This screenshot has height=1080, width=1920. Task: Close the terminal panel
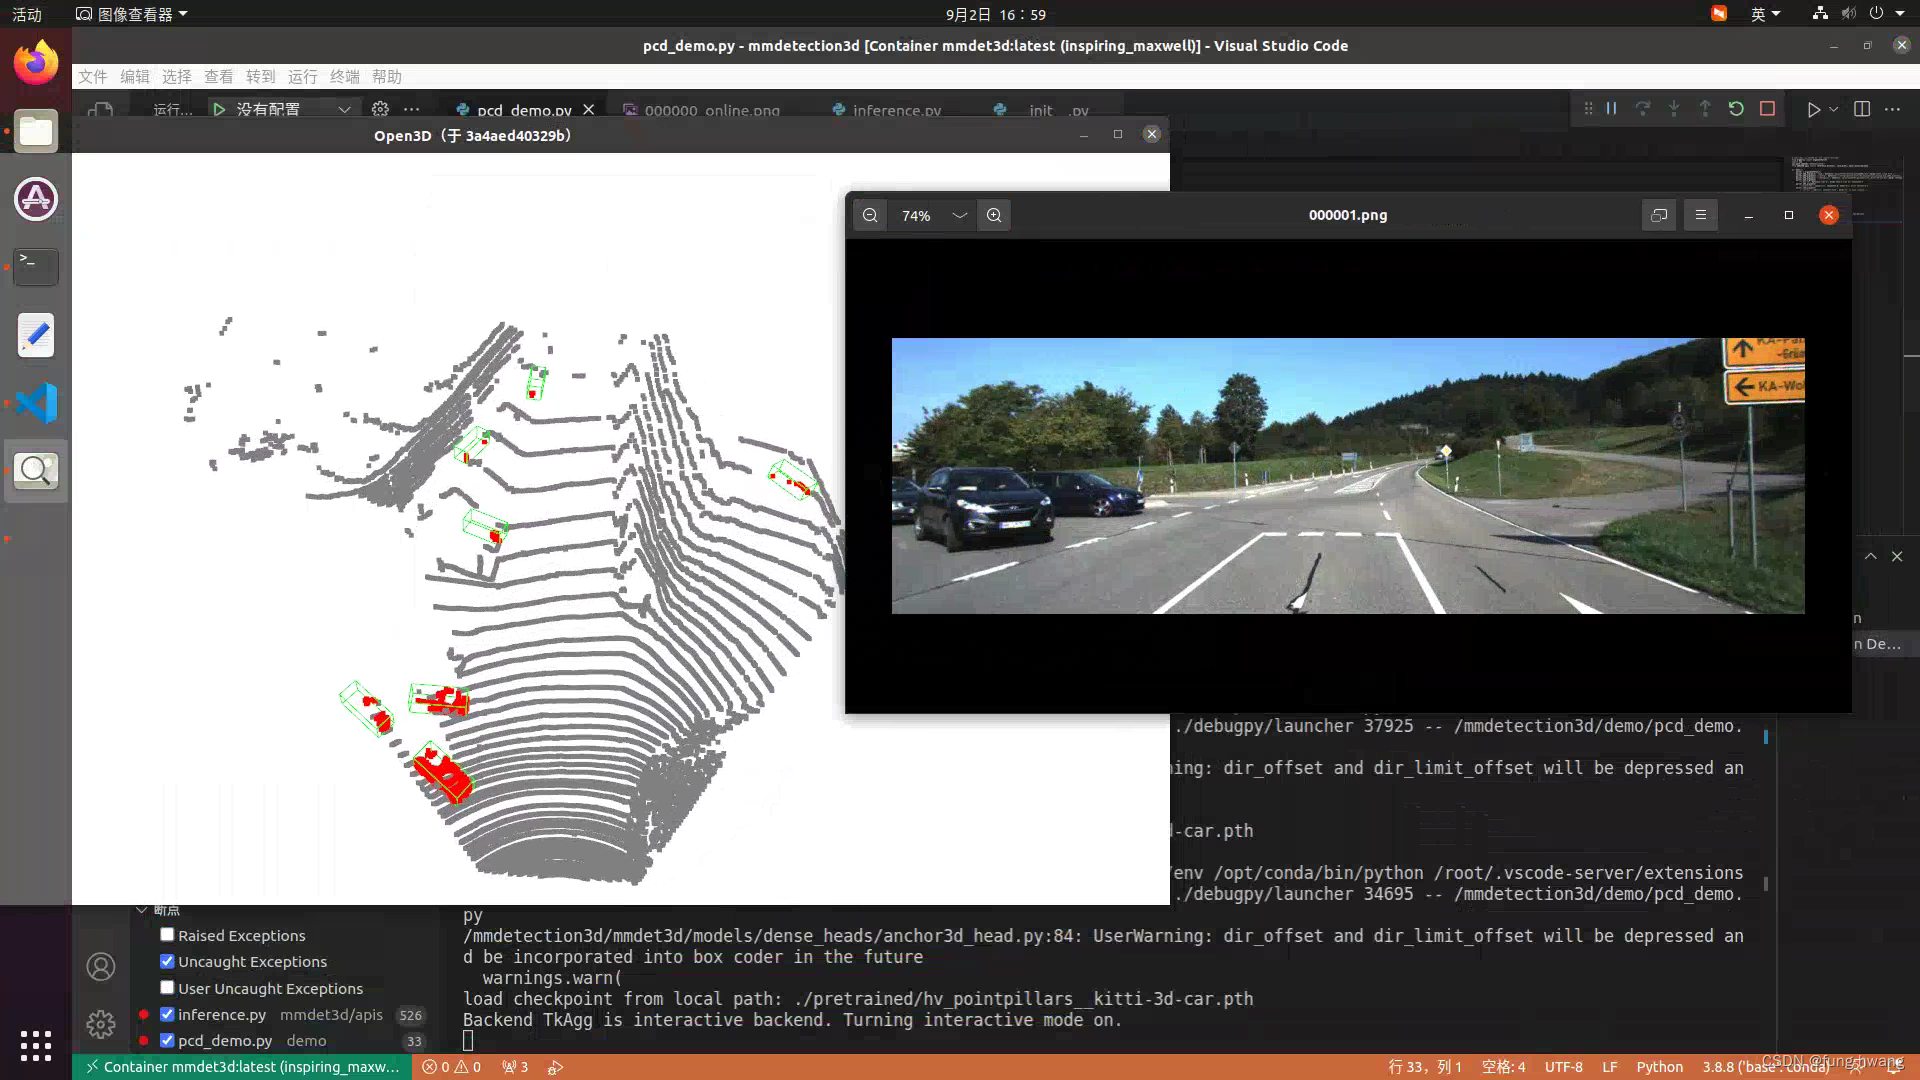tap(1897, 556)
